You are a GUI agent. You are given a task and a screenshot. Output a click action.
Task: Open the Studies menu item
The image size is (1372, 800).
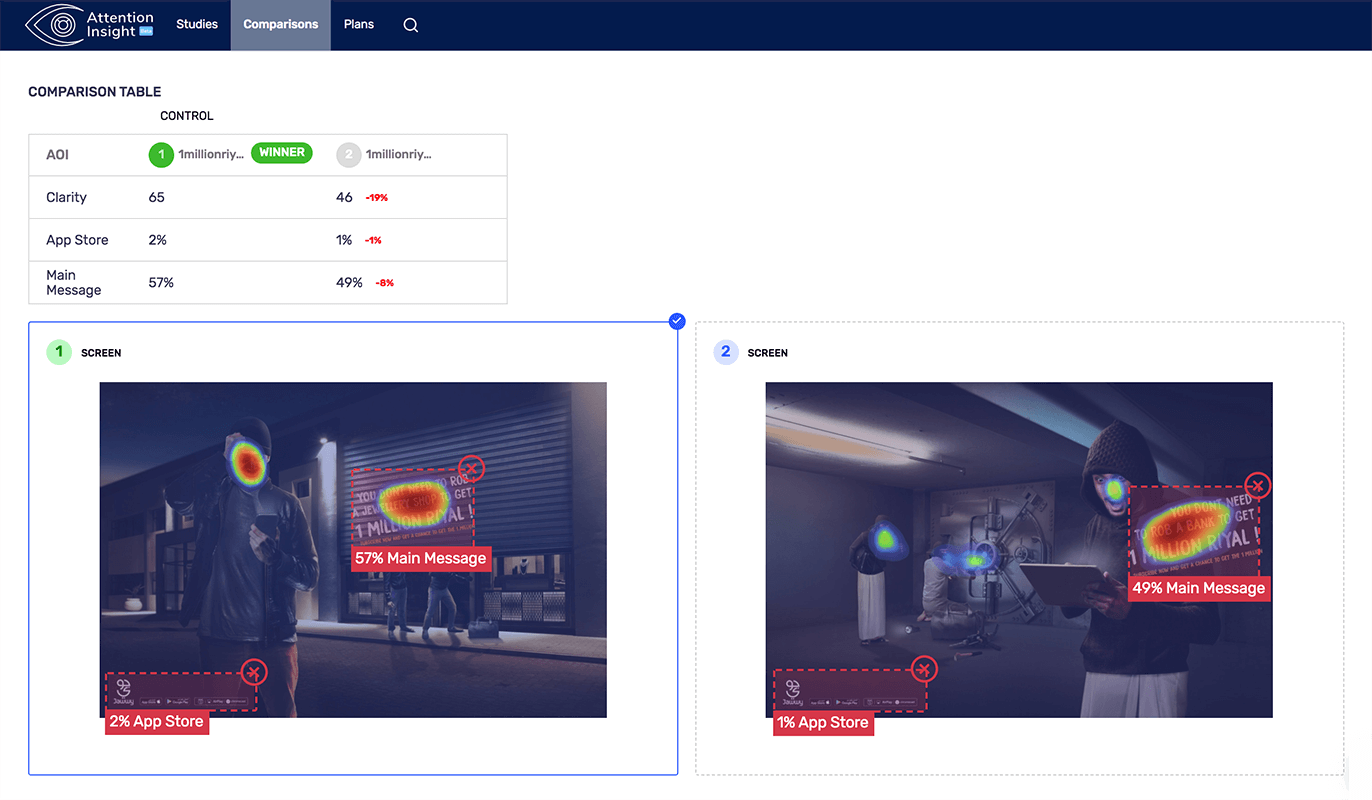197,24
